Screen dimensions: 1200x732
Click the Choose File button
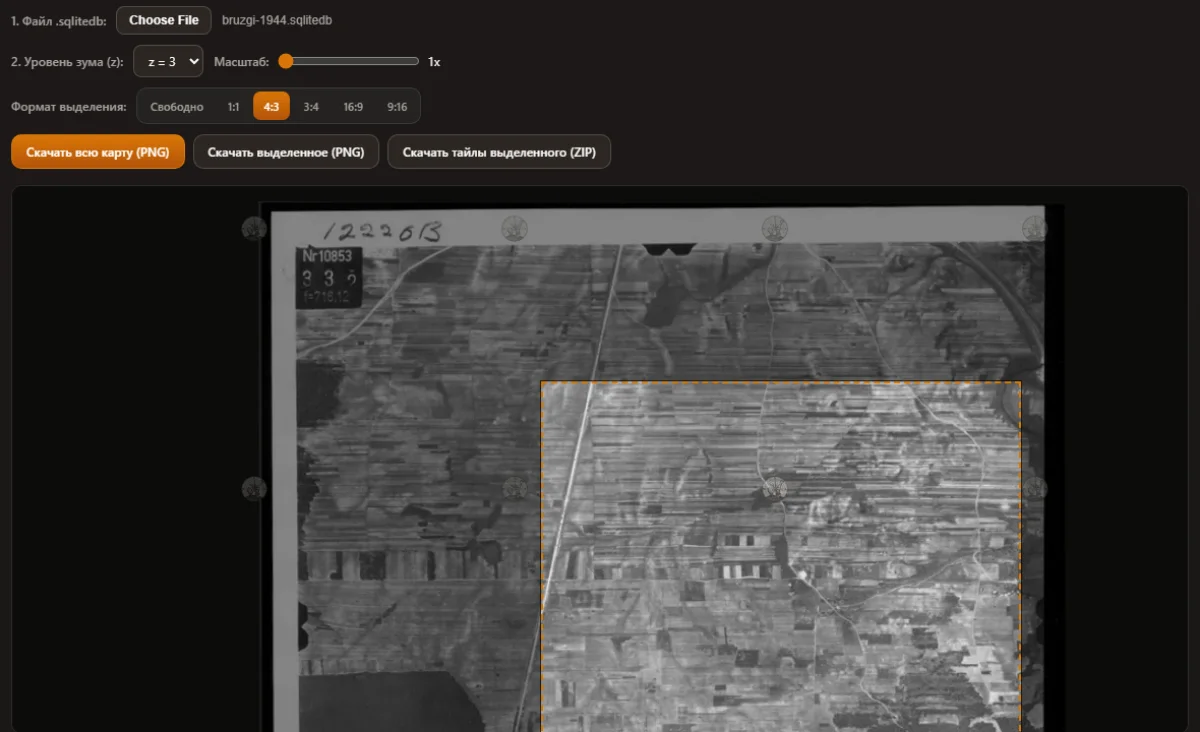[x=164, y=20]
